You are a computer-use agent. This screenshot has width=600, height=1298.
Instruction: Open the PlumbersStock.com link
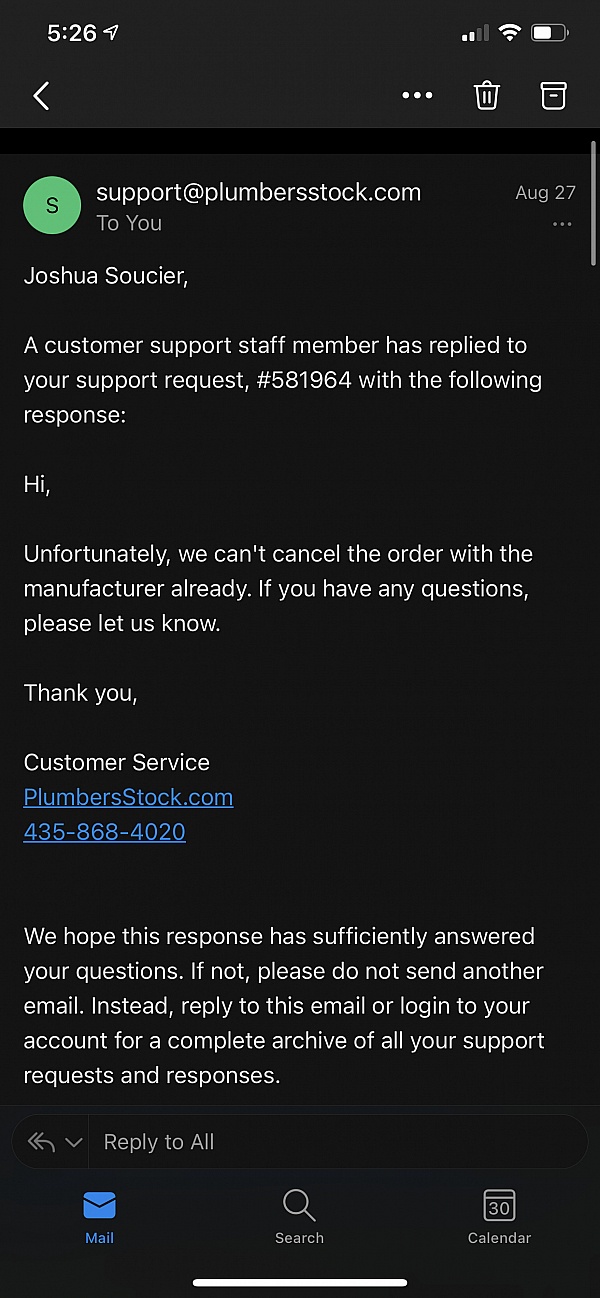coord(128,797)
